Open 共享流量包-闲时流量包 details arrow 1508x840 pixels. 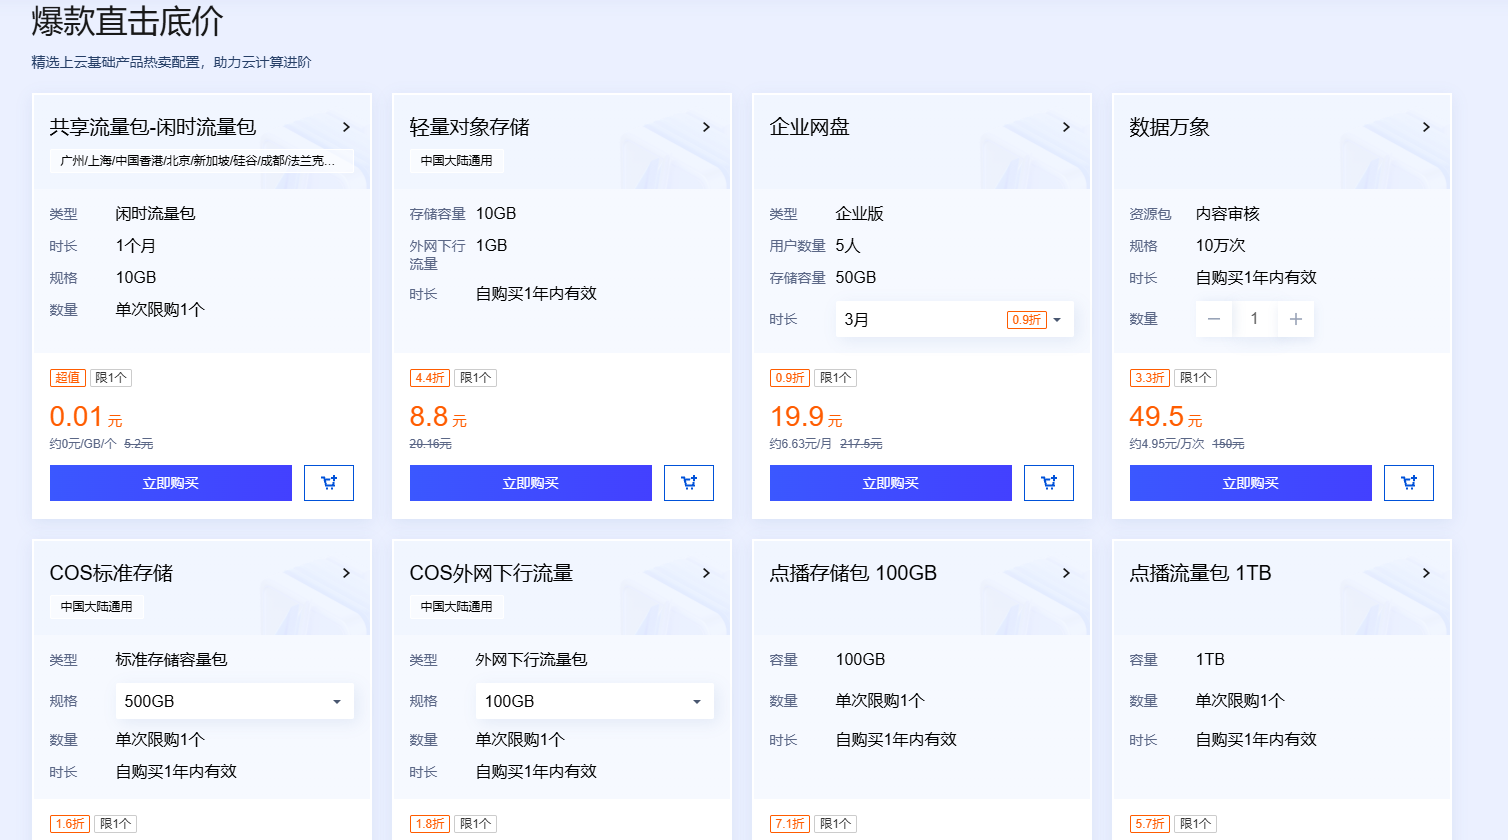[346, 127]
